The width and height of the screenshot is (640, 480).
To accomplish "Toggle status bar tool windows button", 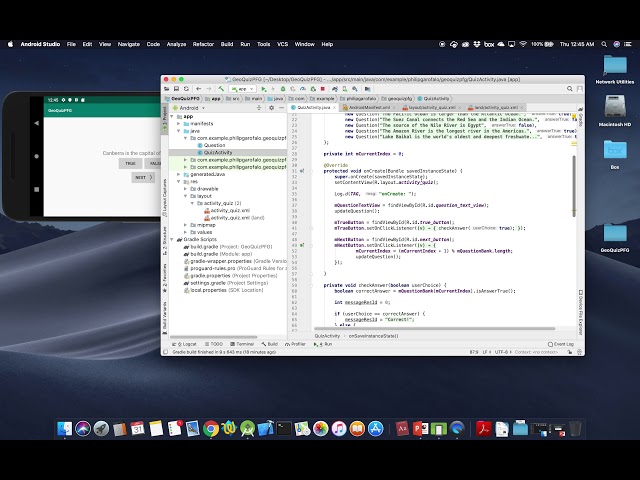I will coord(165,352).
